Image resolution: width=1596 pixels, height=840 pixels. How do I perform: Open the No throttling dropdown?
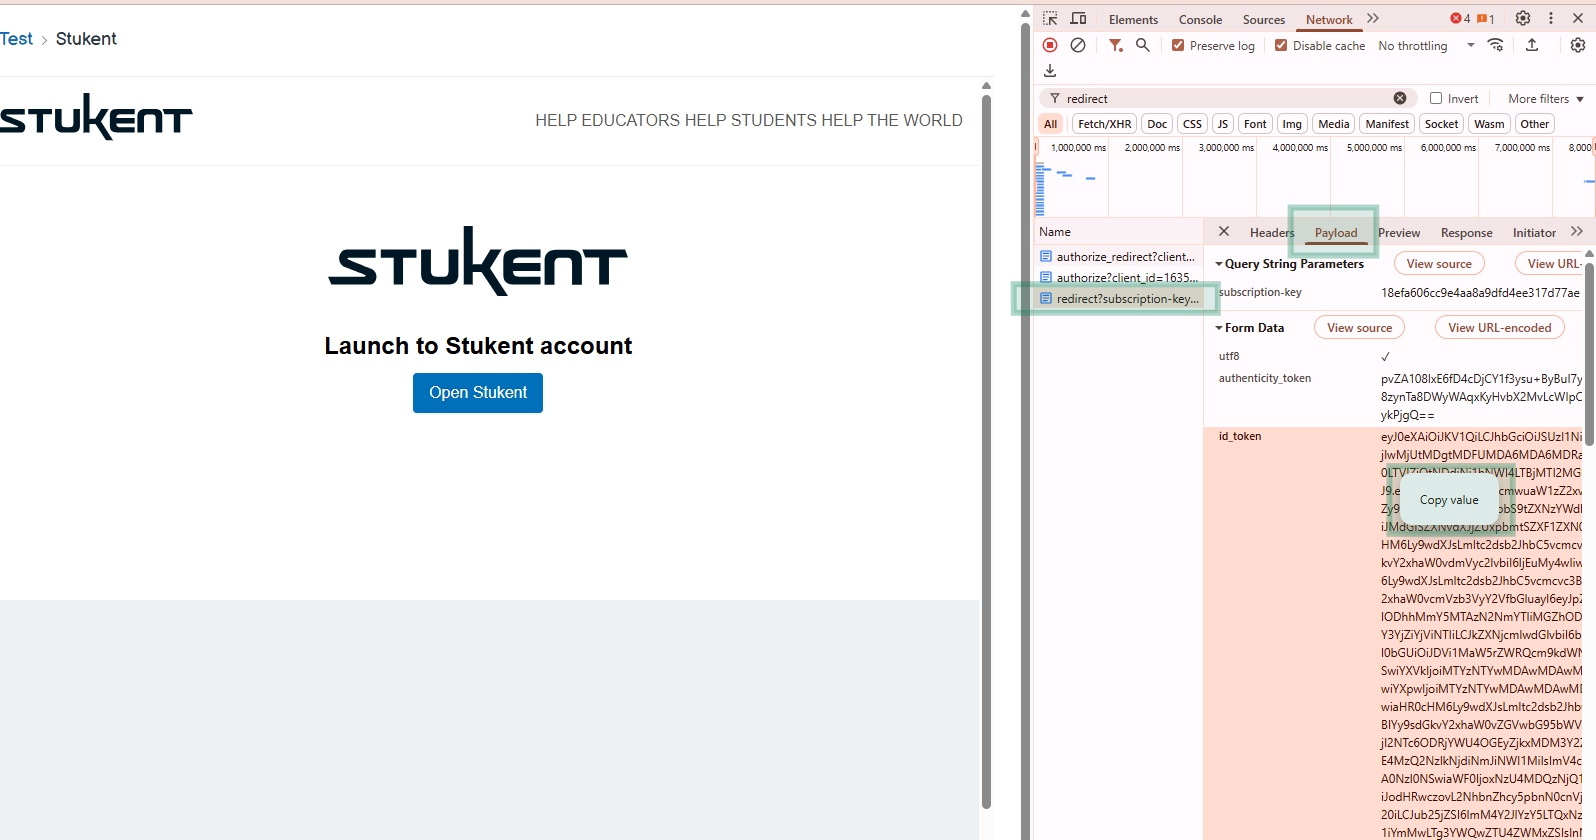coord(1426,45)
